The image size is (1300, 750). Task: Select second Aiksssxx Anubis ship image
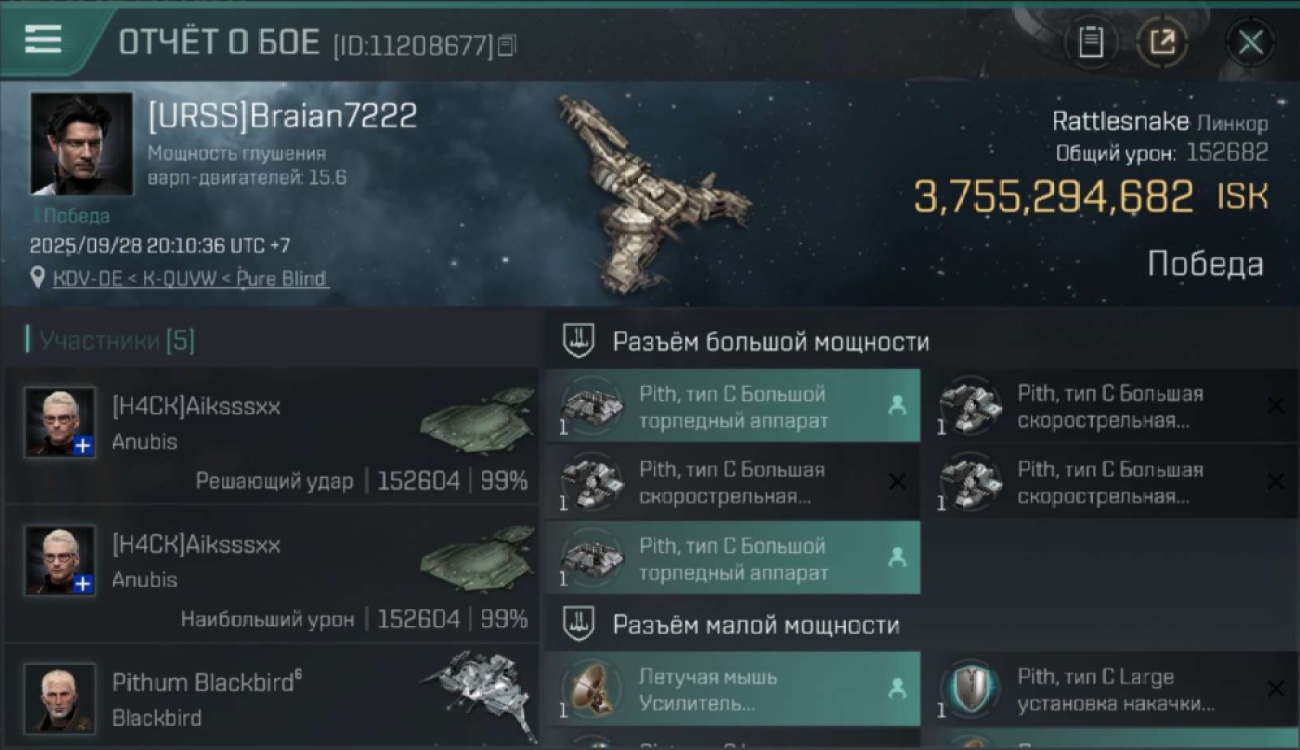[x=477, y=559]
